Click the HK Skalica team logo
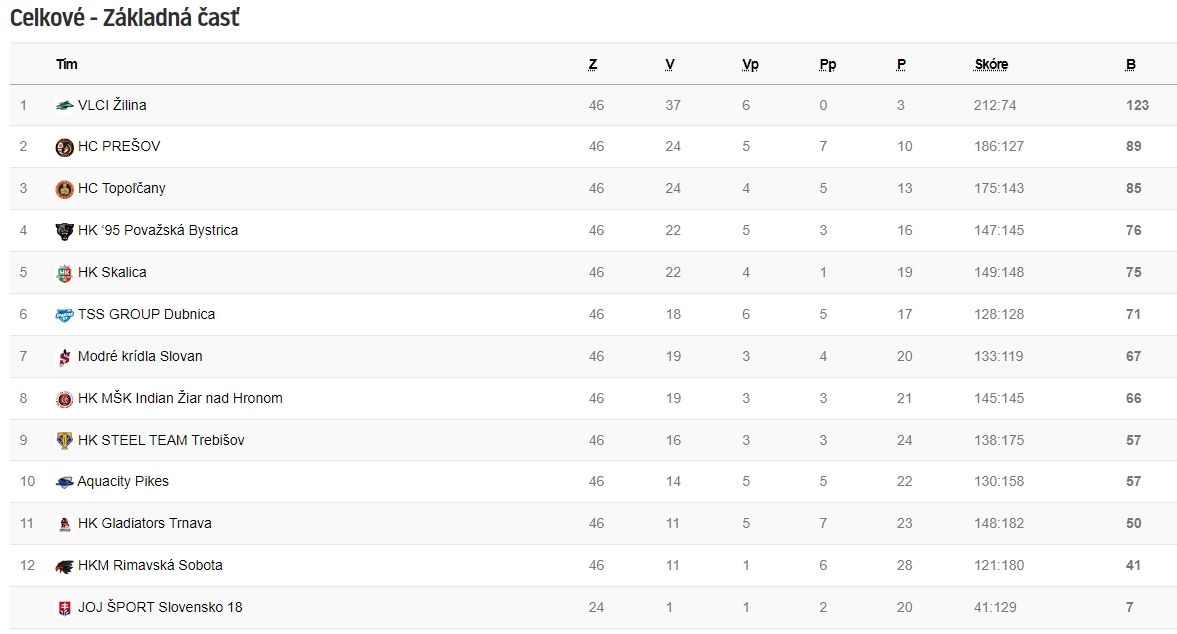 65,273
